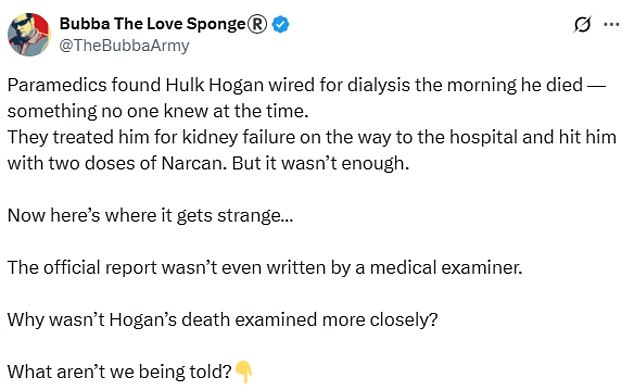Image resolution: width=634 pixels, height=390 pixels.
Task: Click the line "something no one knew at the time."
Action: click(158, 111)
